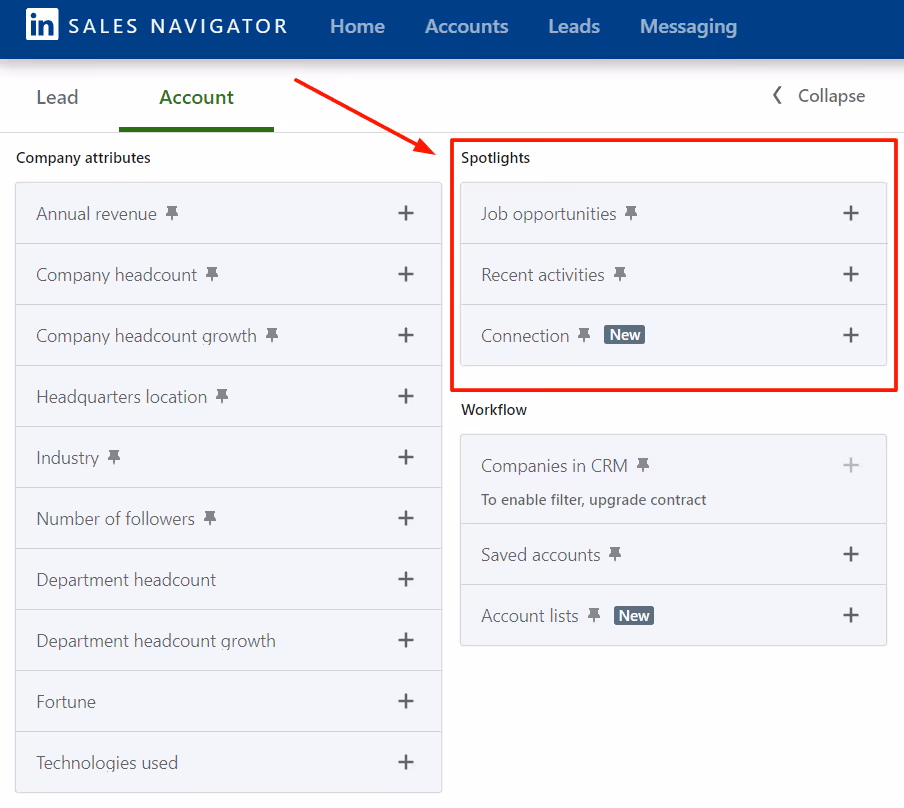Click the New badge beside Connection
This screenshot has width=904, height=808.
pos(624,335)
